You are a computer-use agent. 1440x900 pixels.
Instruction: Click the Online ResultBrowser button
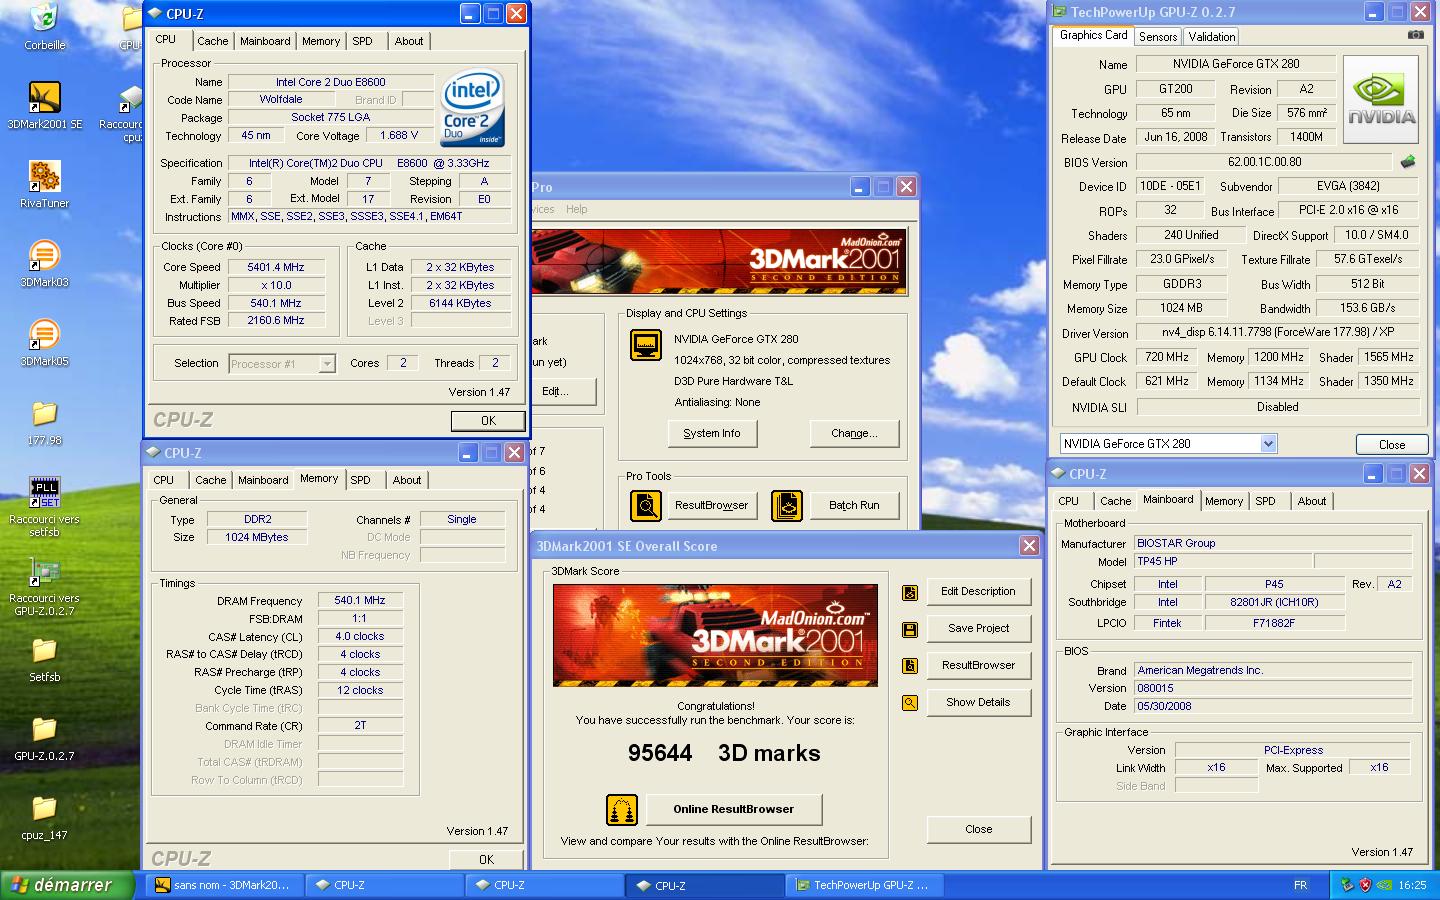pos(734,809)
